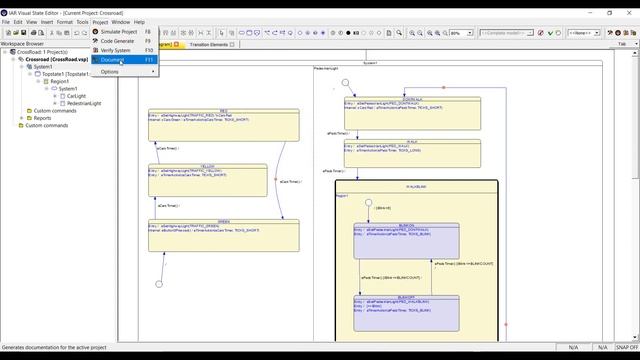Select System1 under the Crossroad project
Screen dimensions: 640x360
click(x=43, y=67)
